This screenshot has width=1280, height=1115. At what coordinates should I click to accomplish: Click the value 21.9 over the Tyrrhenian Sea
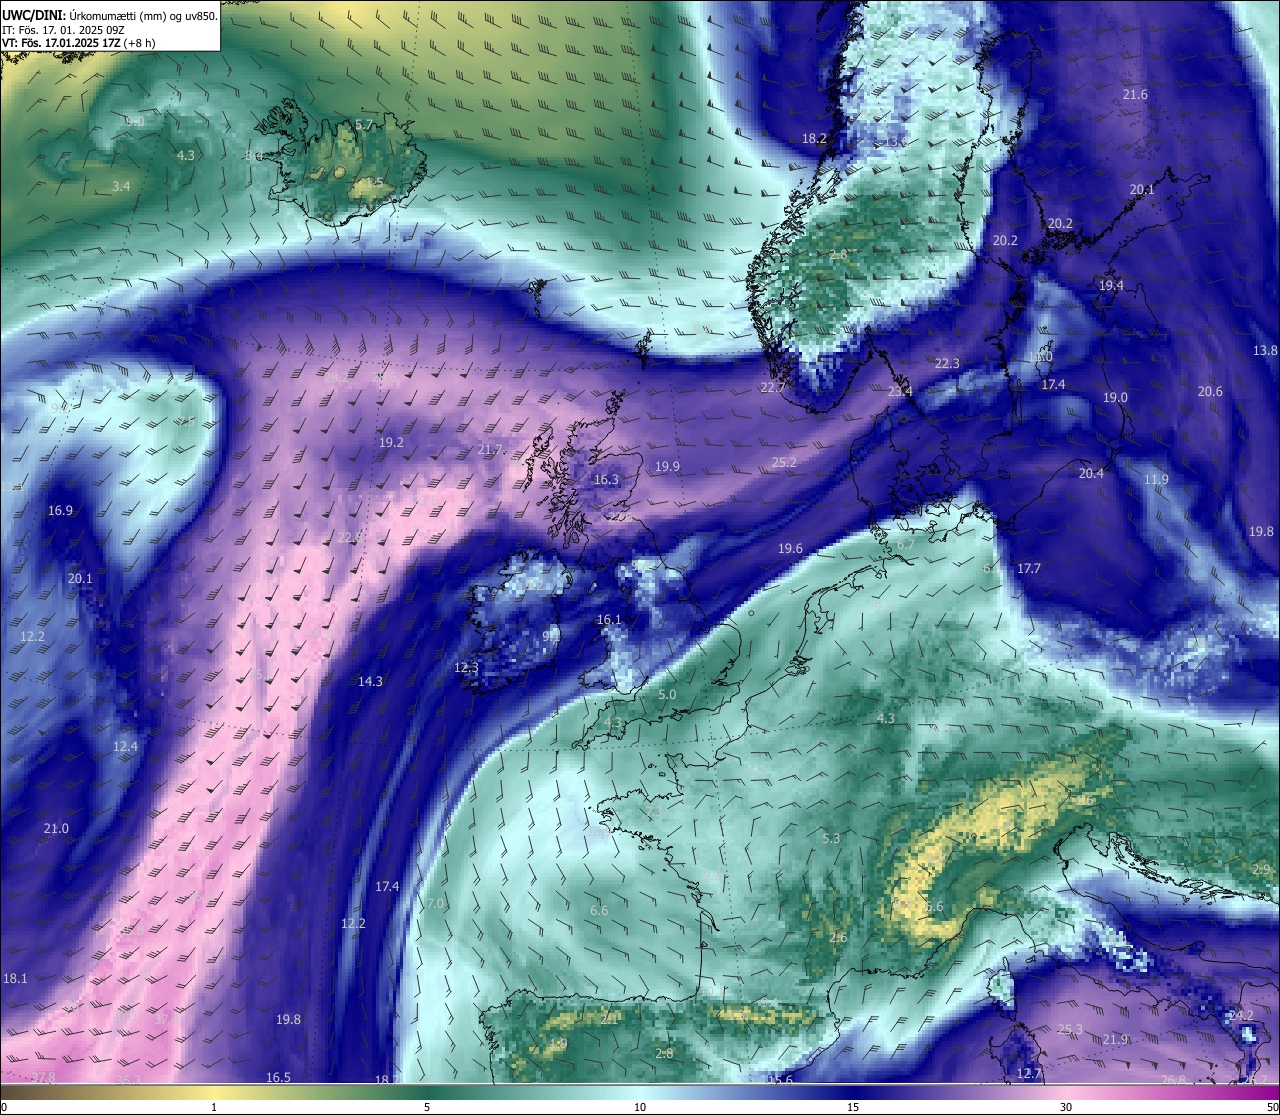pyautogui.click(x=1115, y=1040)
